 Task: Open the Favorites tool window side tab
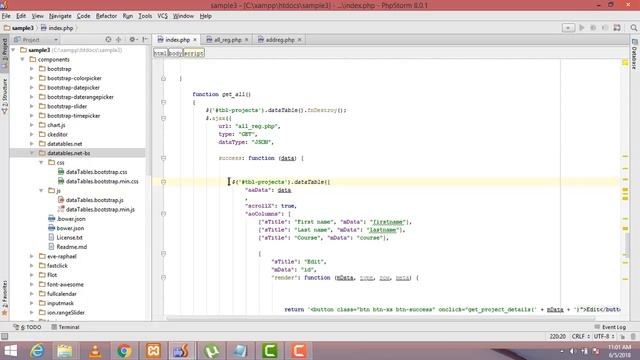pyautogui.click(x=4, y=298)
